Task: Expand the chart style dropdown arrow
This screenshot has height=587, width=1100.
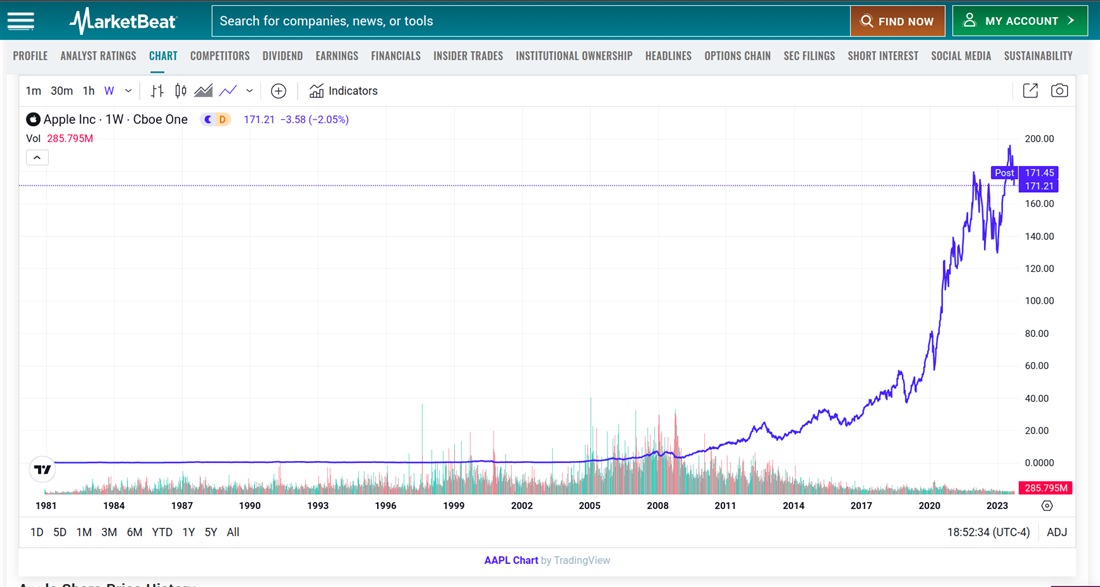Action: (x=249, y=91)
